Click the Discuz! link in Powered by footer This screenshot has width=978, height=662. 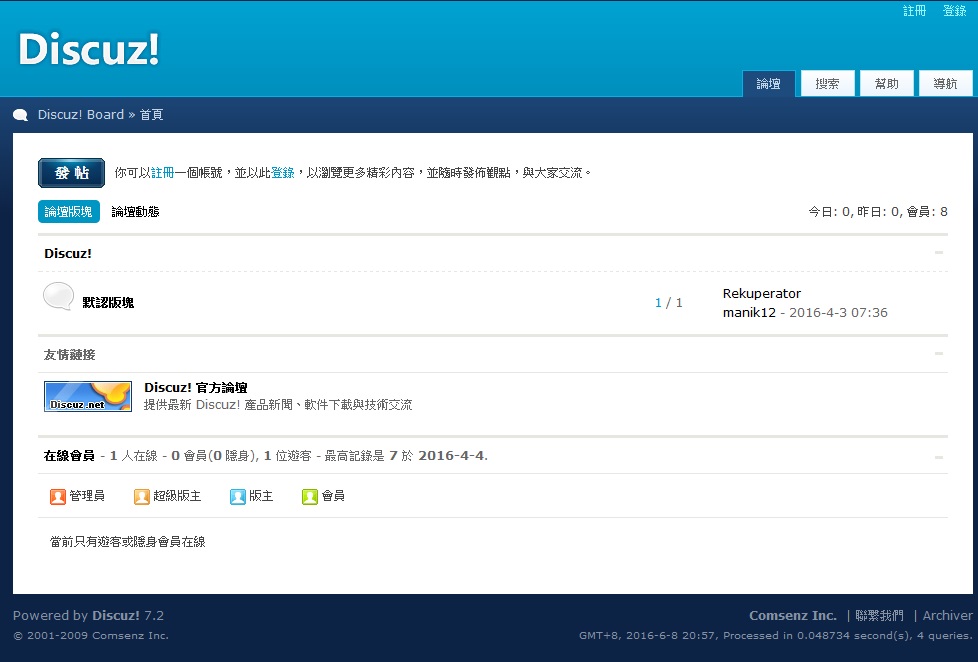[x=116, y=615]
